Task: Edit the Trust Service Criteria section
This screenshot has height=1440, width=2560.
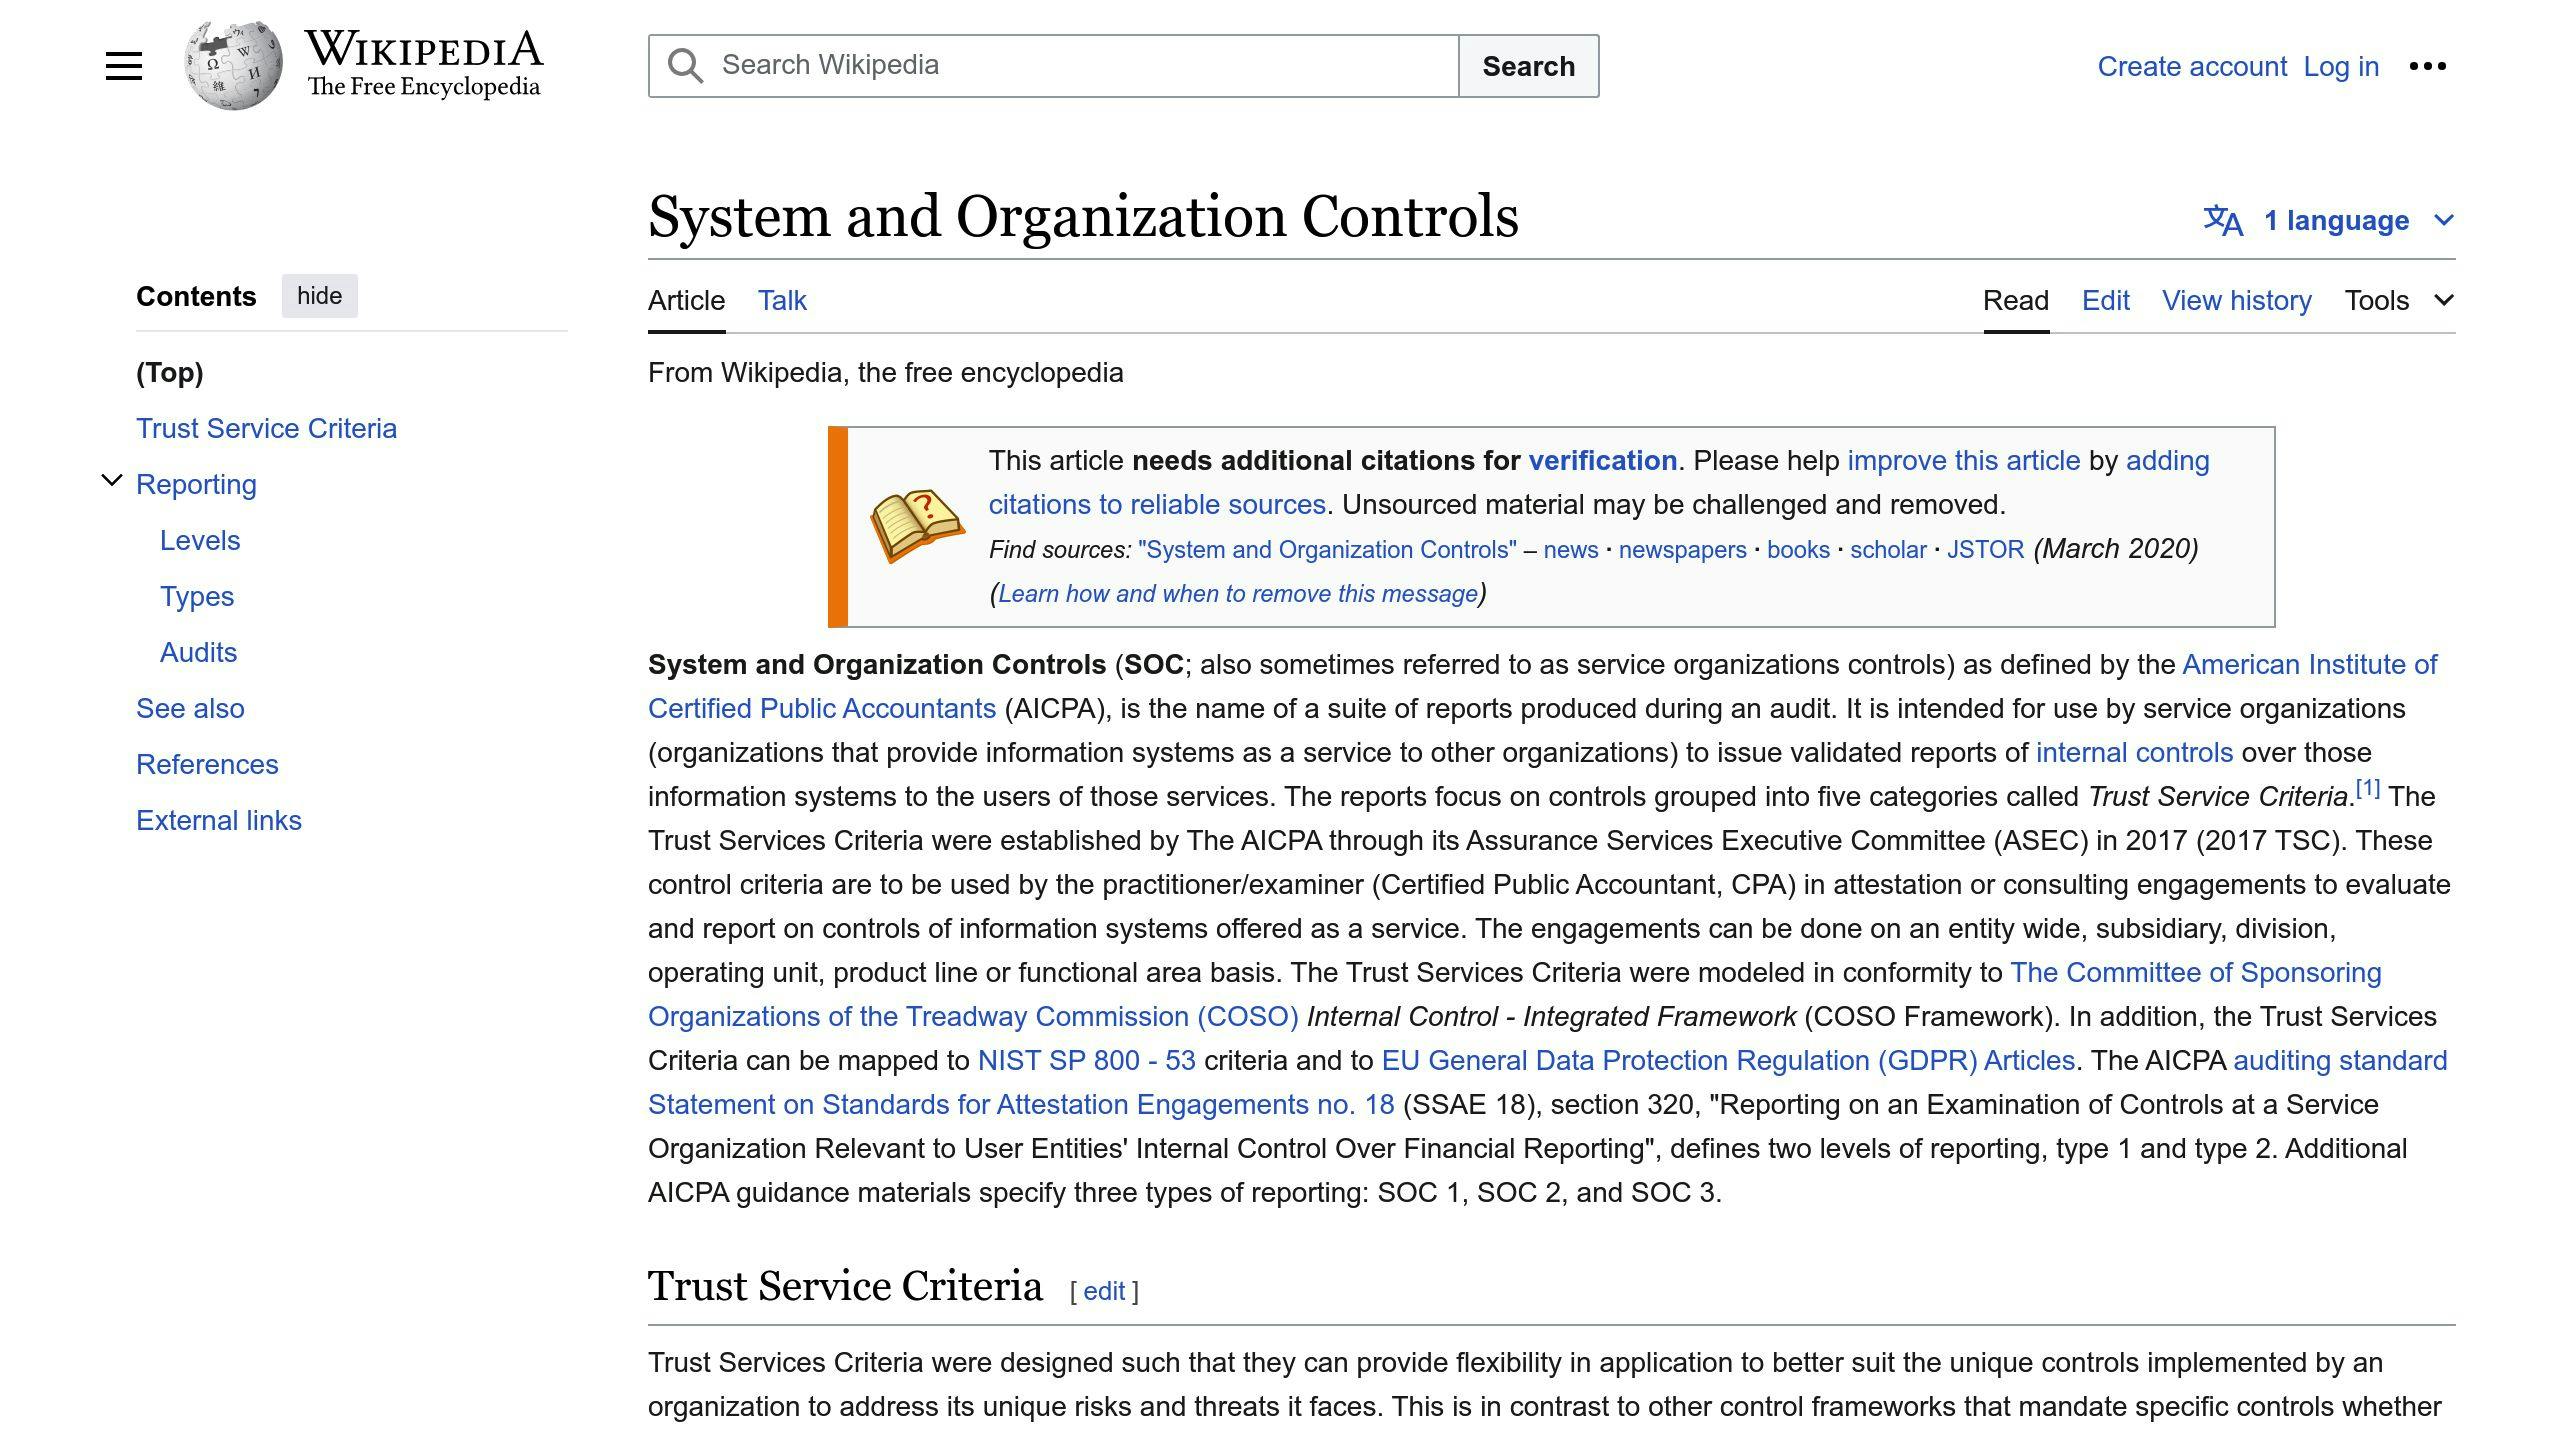Action: pyautogui.click(x=1103, y=1291)
